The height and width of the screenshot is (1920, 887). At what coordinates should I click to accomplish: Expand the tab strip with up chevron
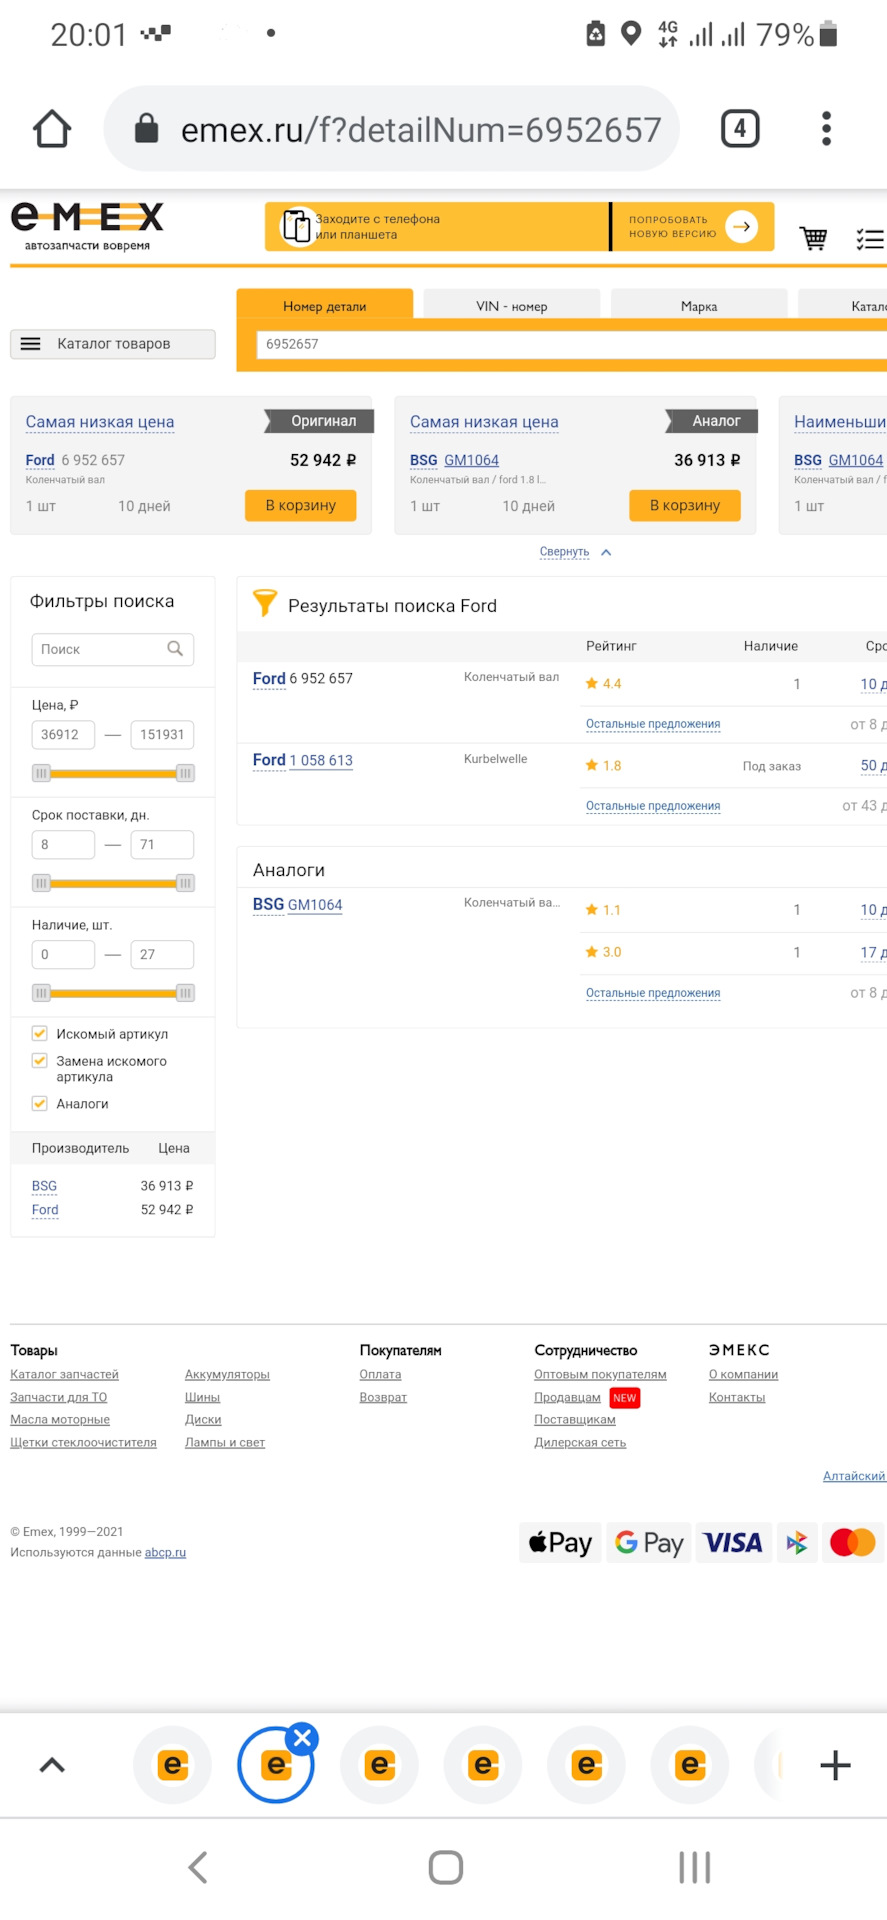(x=52, y=1765)
